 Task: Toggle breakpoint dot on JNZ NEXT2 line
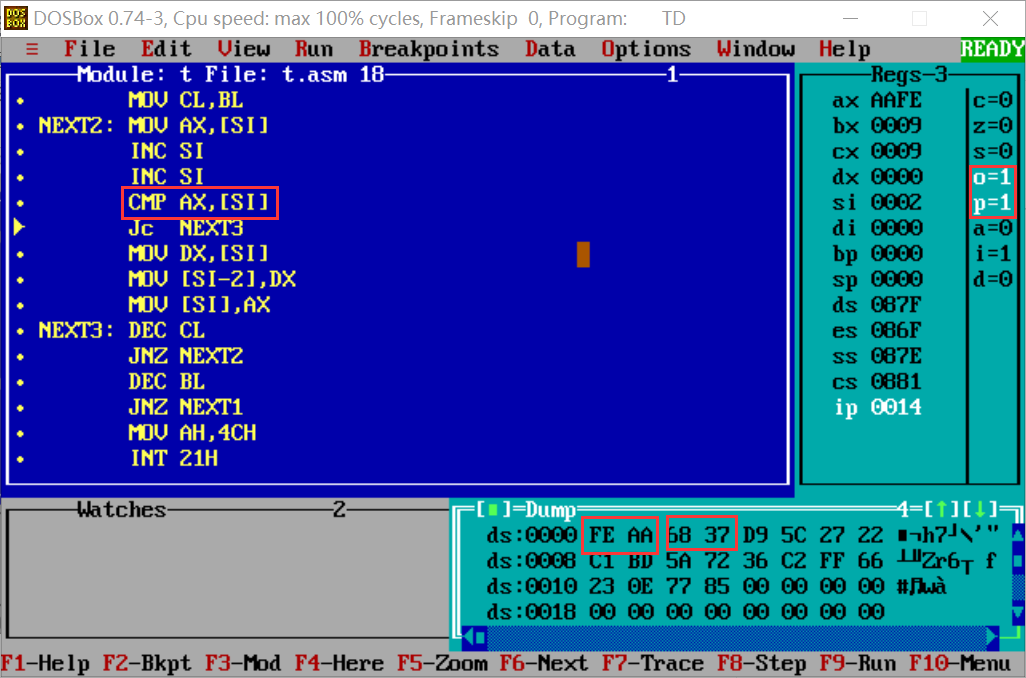pos(20,357)
